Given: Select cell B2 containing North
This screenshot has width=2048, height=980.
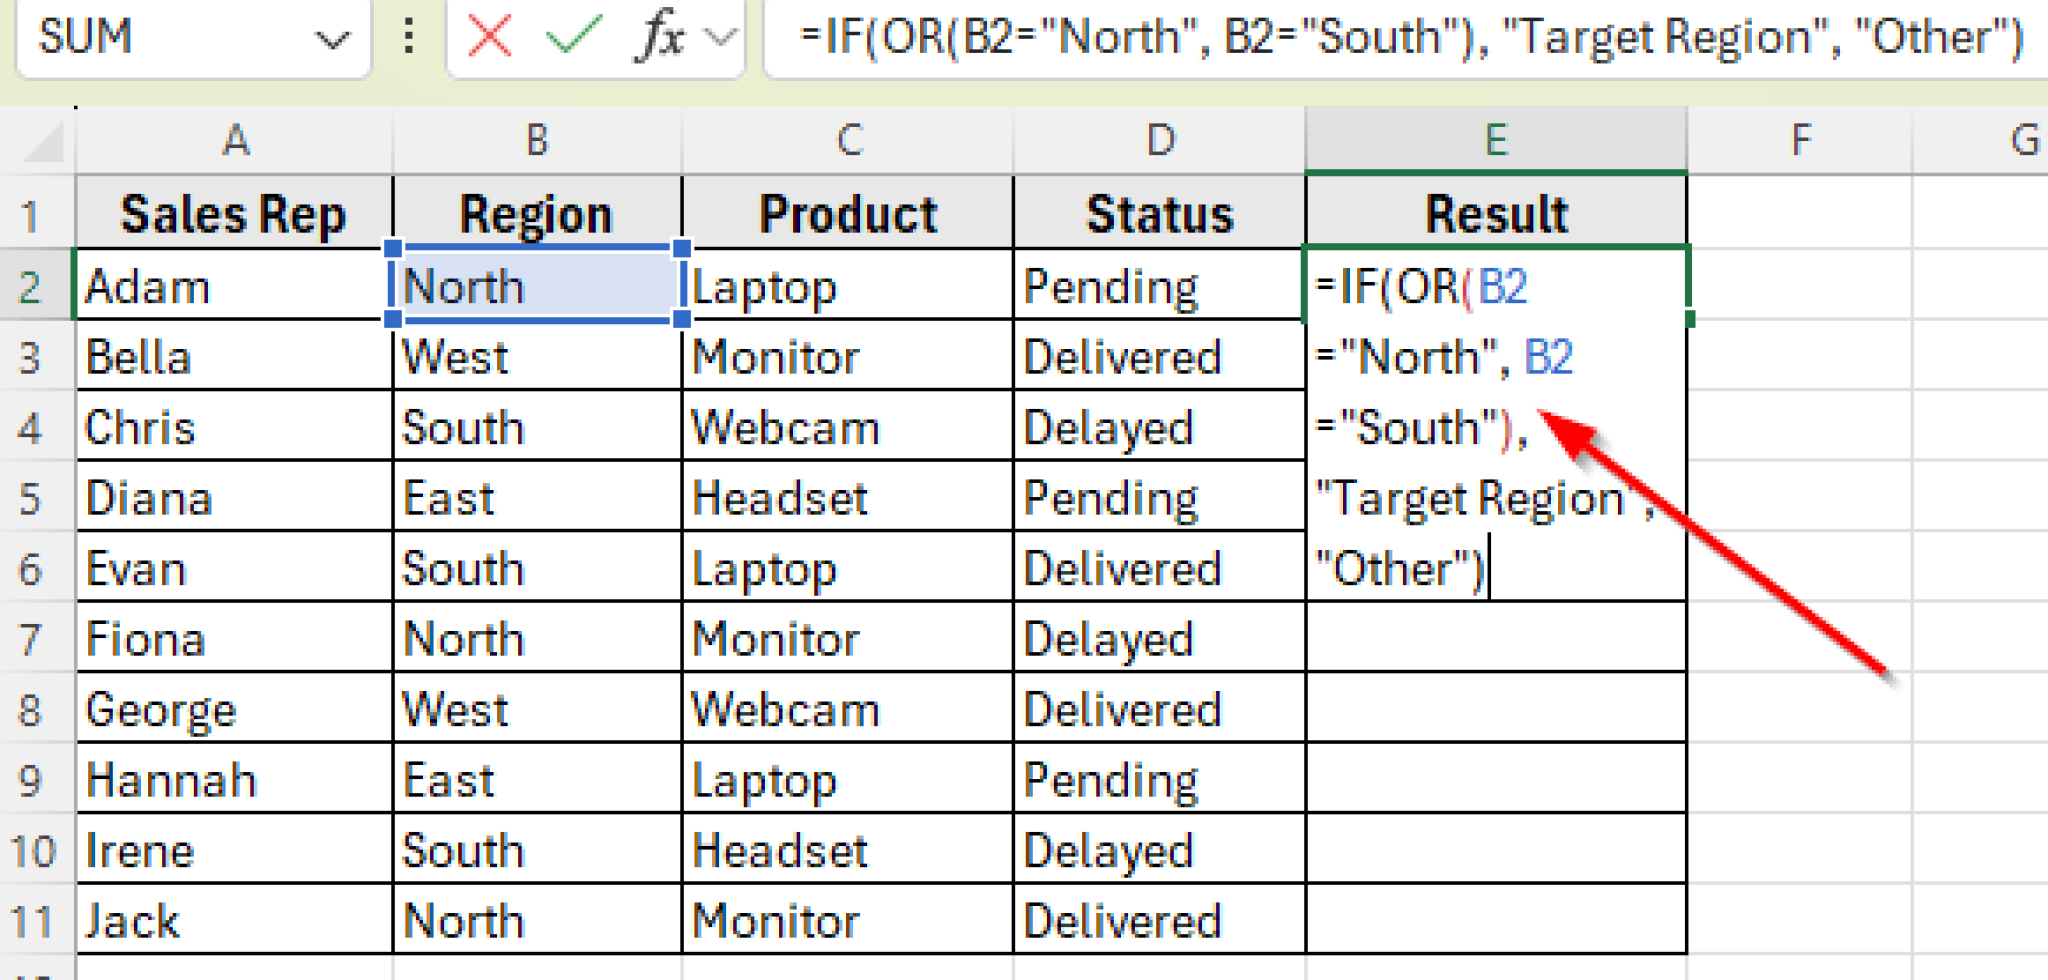Looking at the screenshot, I should [537, 287].
